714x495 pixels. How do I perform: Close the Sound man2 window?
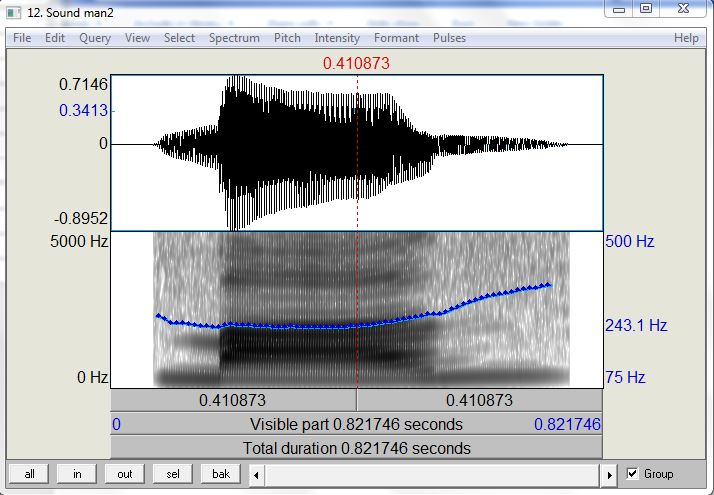[x=683, y=9]
